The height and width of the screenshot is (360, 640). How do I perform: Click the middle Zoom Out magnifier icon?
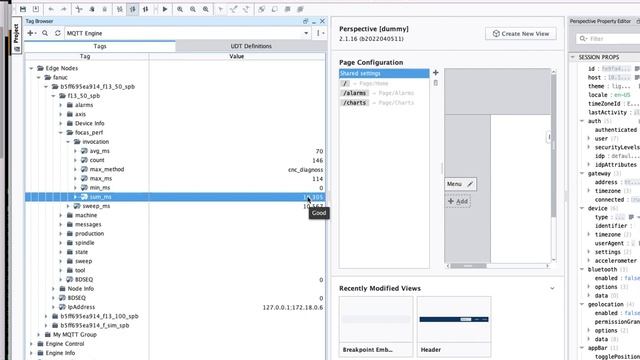(193, 9)
